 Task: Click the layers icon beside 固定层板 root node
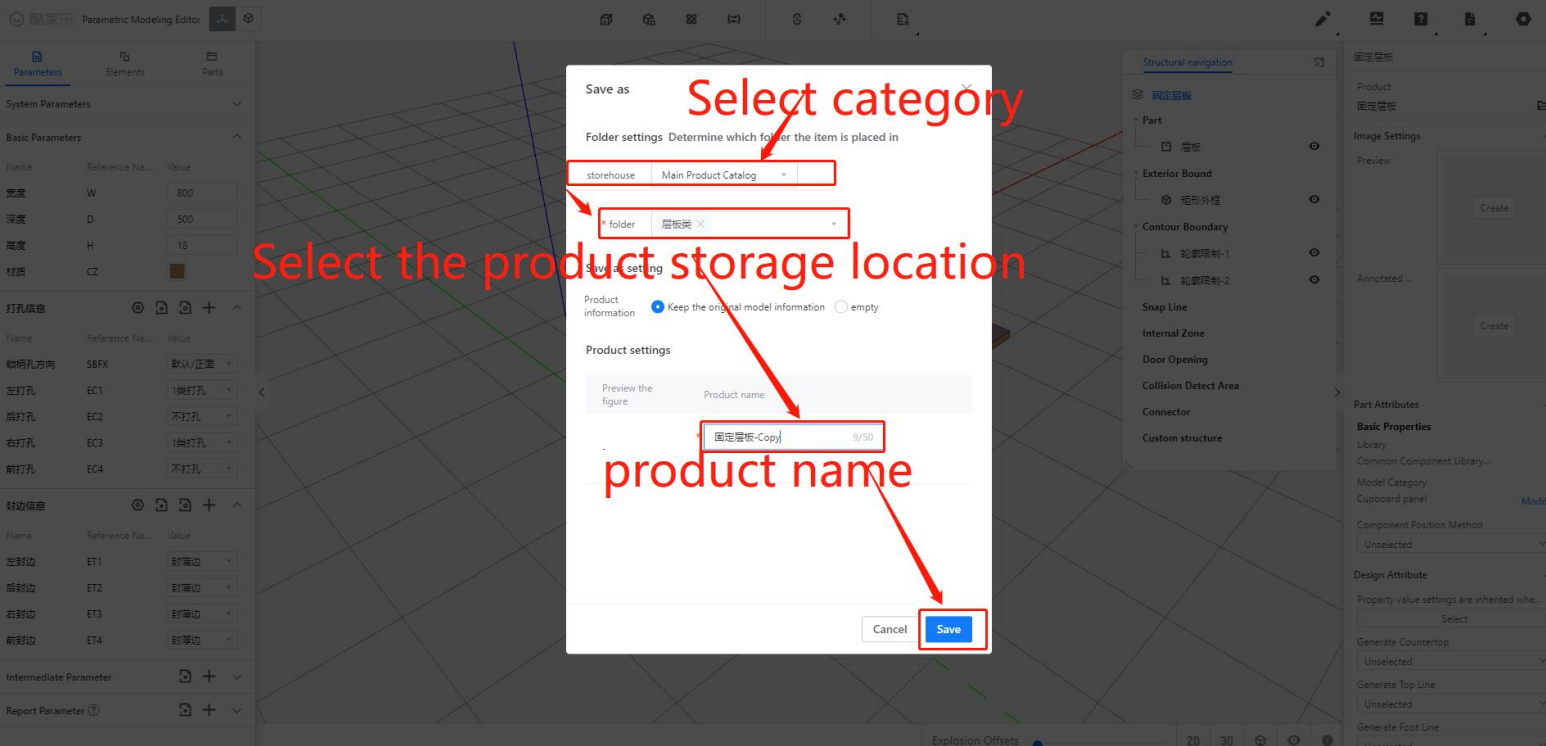[x=1137, y=95]
